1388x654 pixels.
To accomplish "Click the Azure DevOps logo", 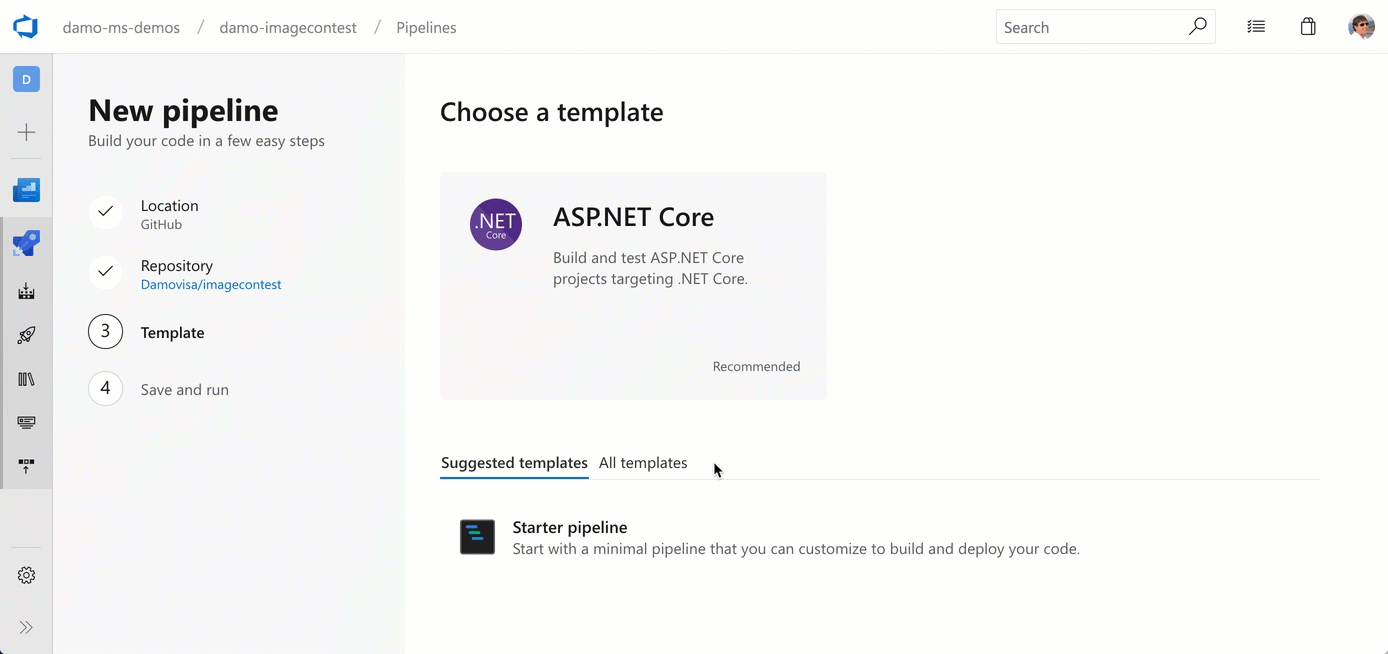I will tap(26, 27).
